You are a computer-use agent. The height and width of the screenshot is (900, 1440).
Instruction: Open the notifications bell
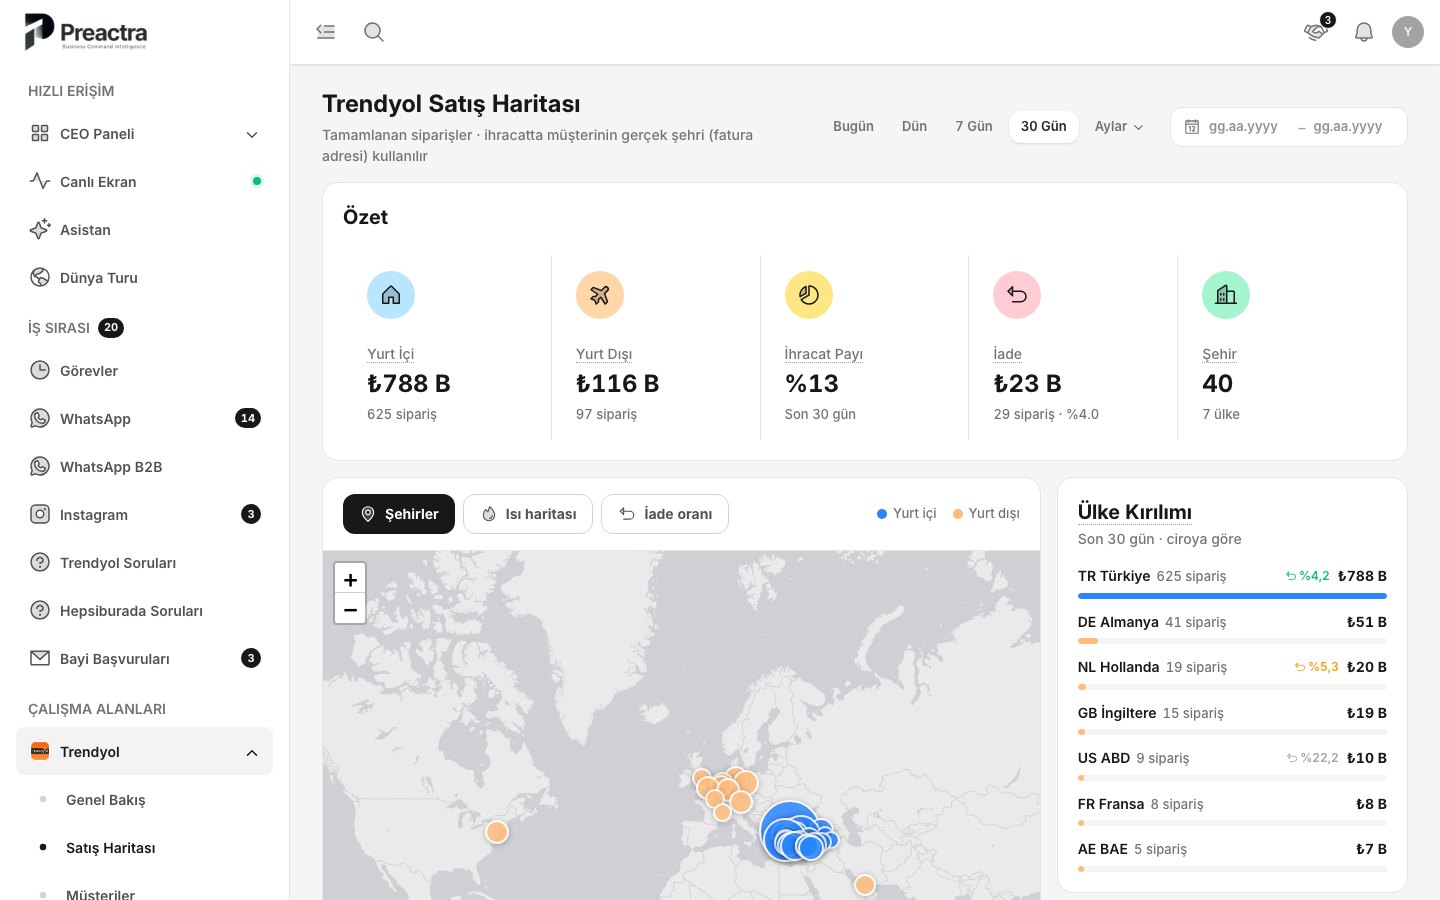pyautogui.click(x=1364, y=32)
